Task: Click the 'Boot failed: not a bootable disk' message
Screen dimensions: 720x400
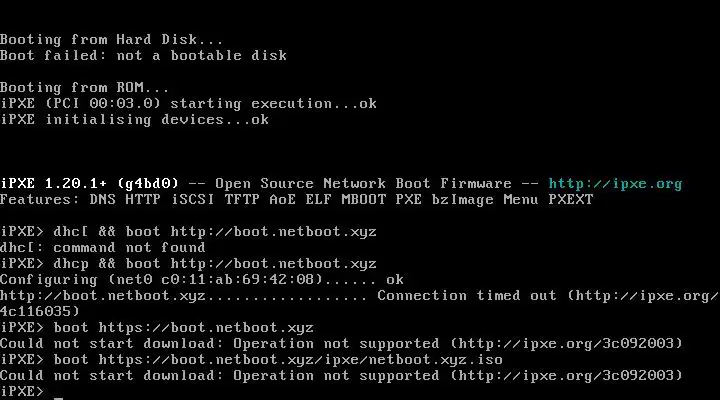Action: point(143,56)
